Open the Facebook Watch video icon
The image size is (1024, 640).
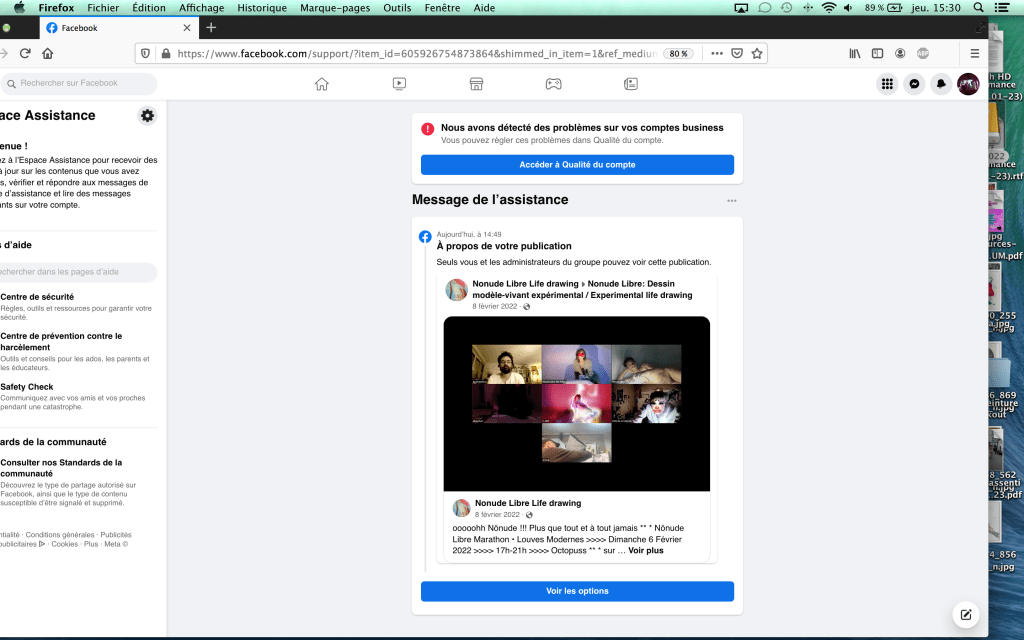399,84
